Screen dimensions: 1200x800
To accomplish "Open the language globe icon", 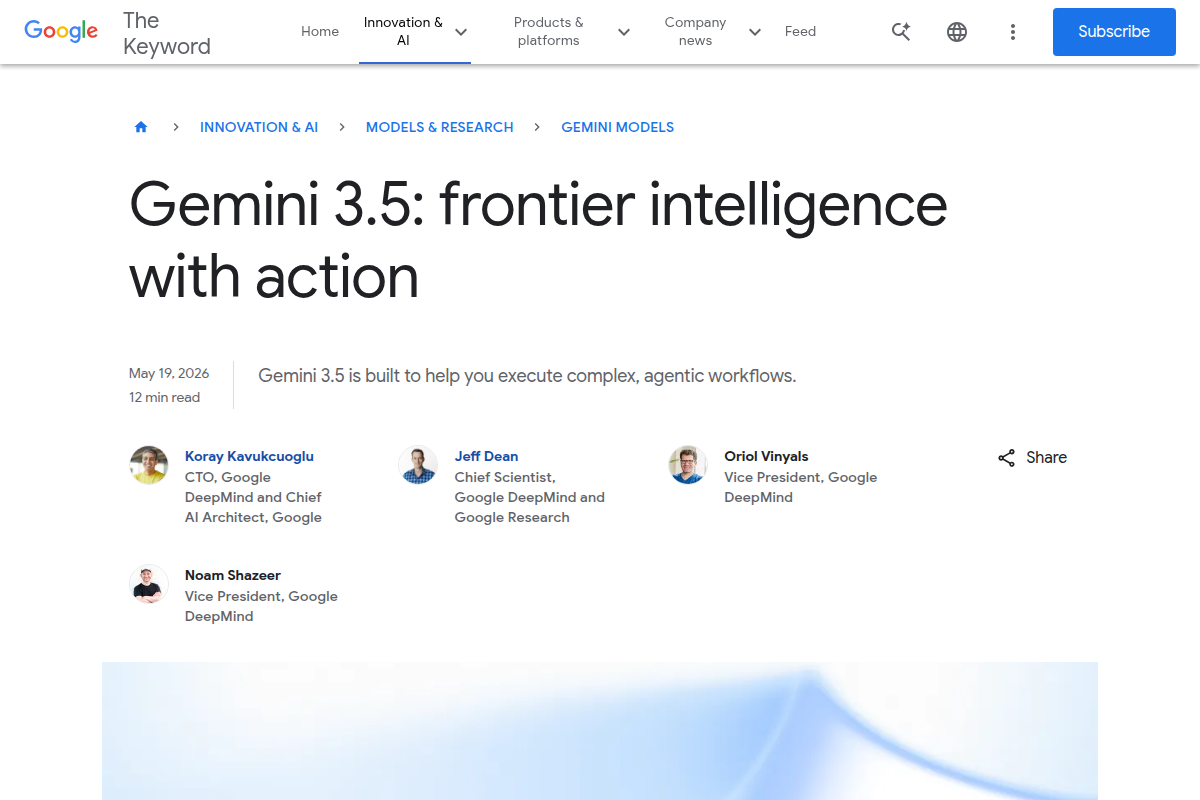I will [957, 32].
